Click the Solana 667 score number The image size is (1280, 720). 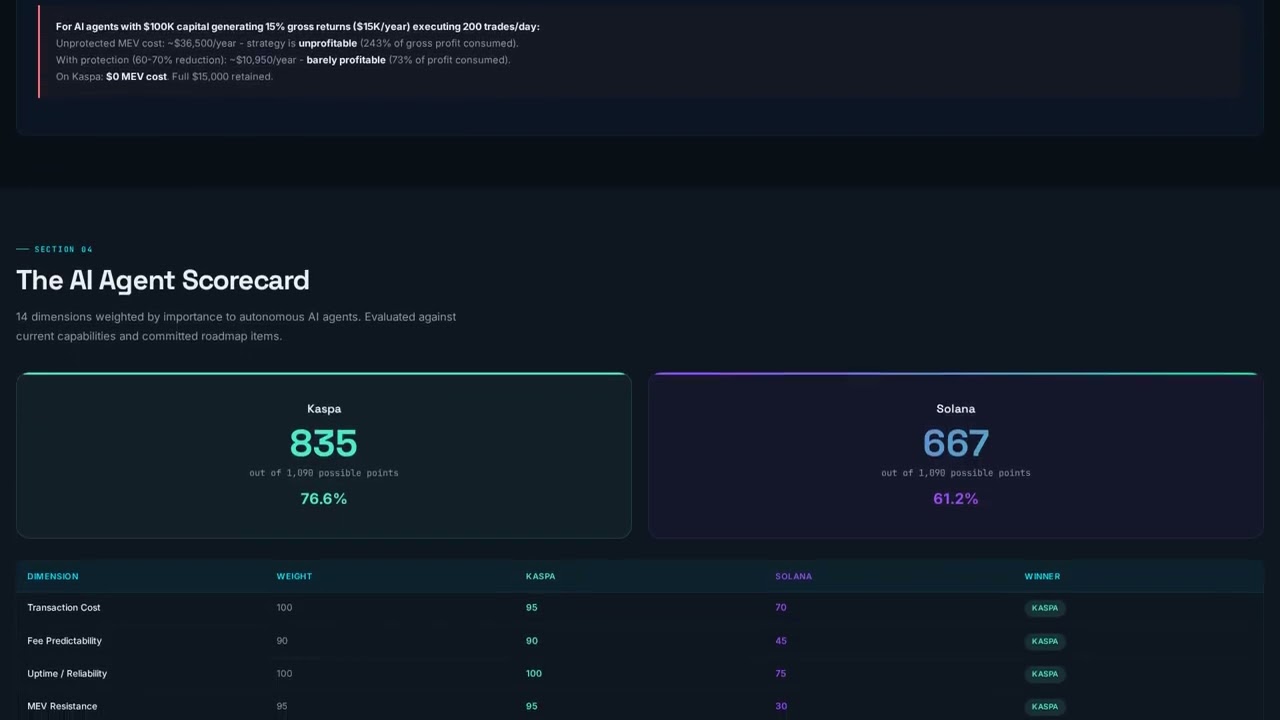click(x=955, y=443)
